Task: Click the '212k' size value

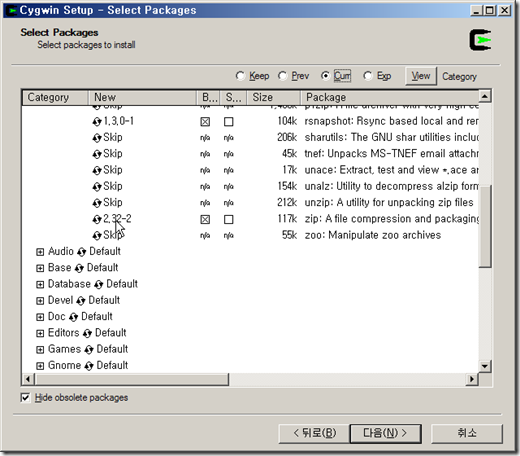Action: coord(287,203)
